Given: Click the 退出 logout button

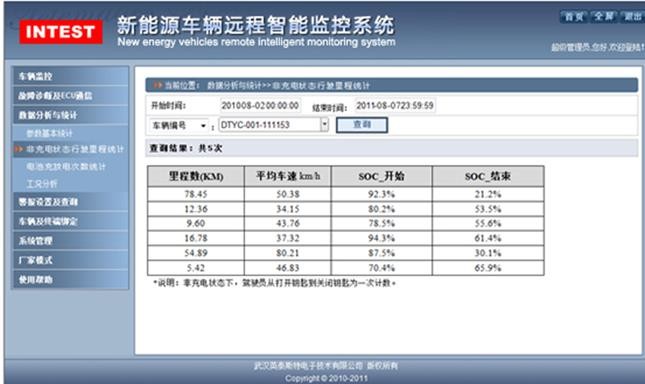Looking at the screenshot, I should 632,16.
